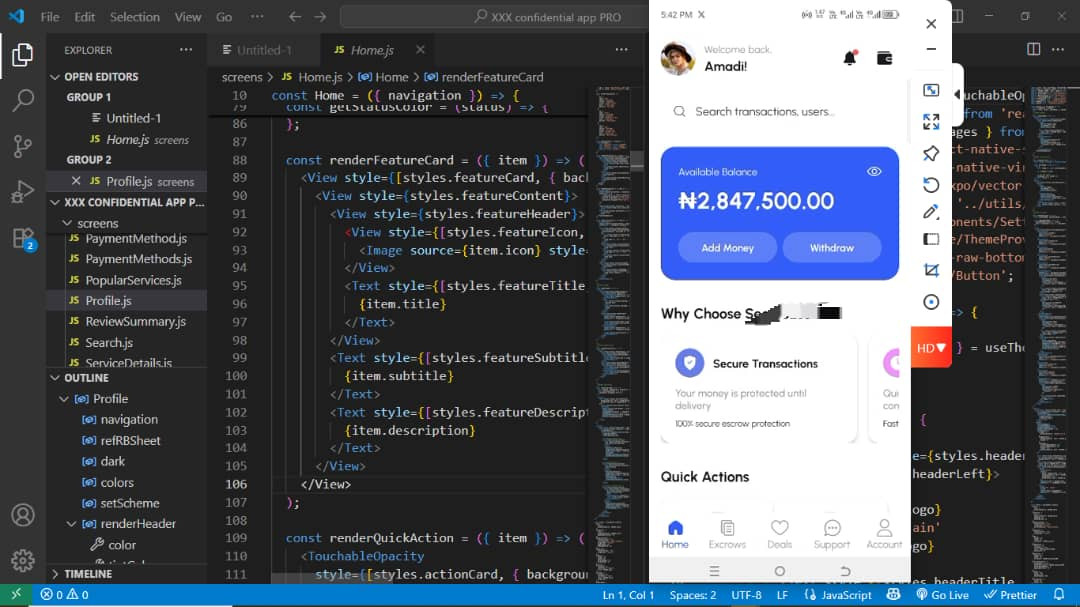Toggle the balance visibility eye icon
This screenshot has height=607, width=1080.
pyautogui.click(x=874, y=172)
